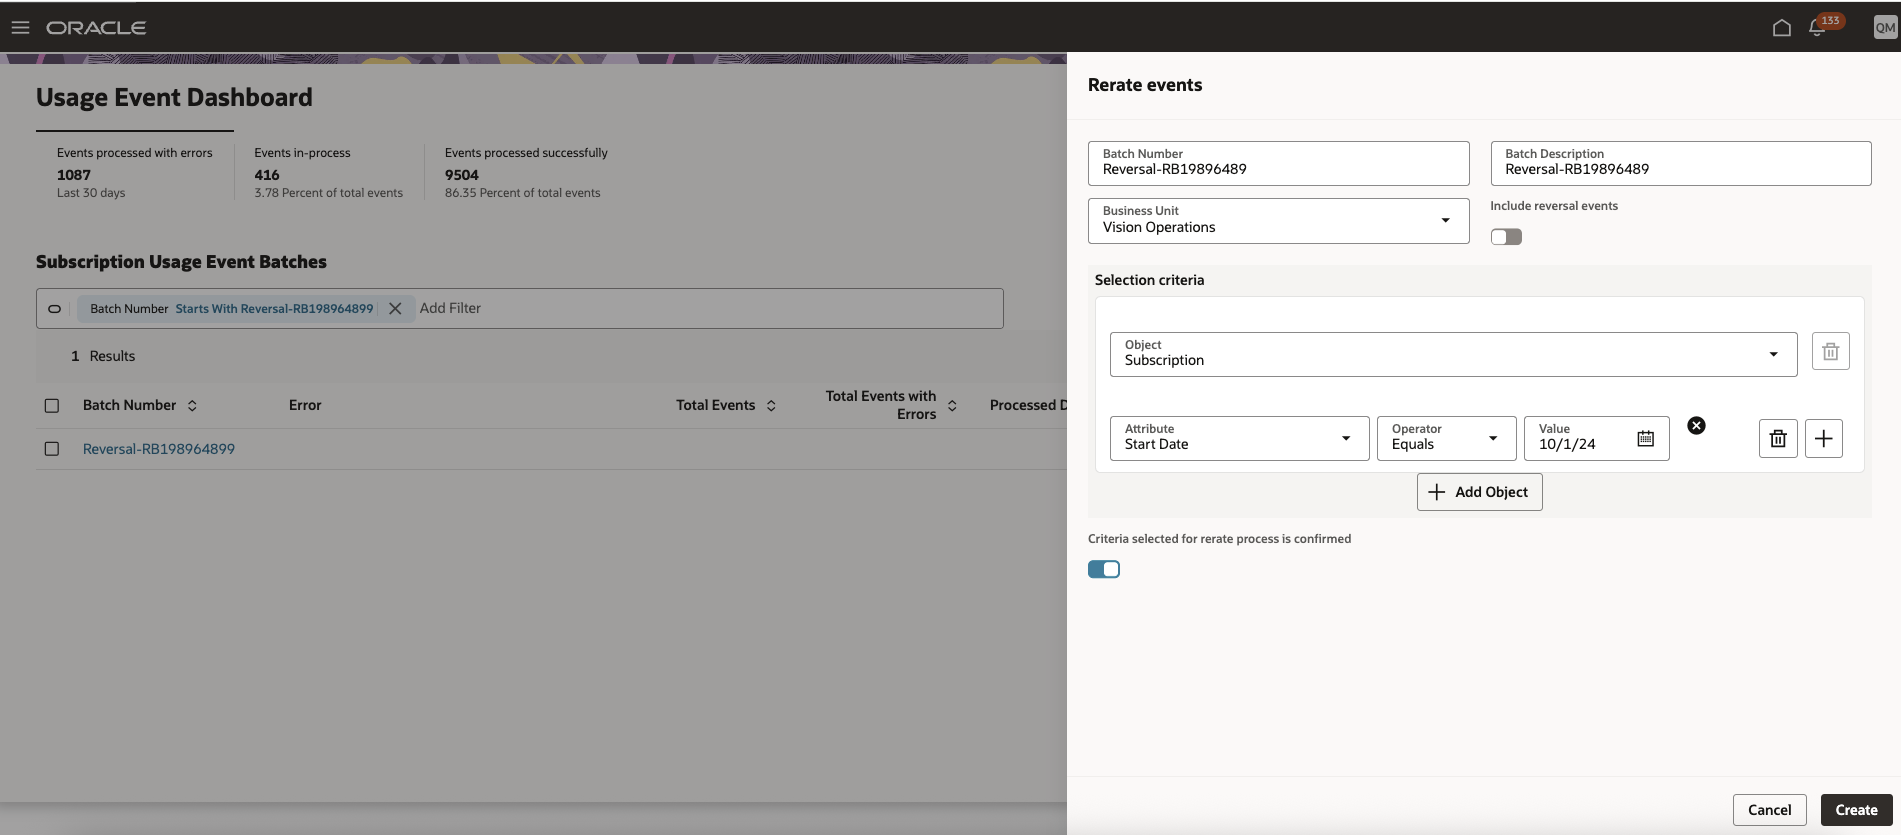Screen dimensions: 1901x835
Task: Check the select-all batches checkbox
Action: tap(52, 406)
